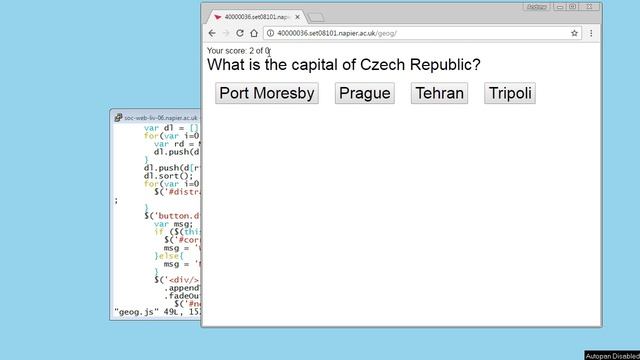The image size is (640, 360).
Task: Click the browser forward arrow
Action: [226, 33]
